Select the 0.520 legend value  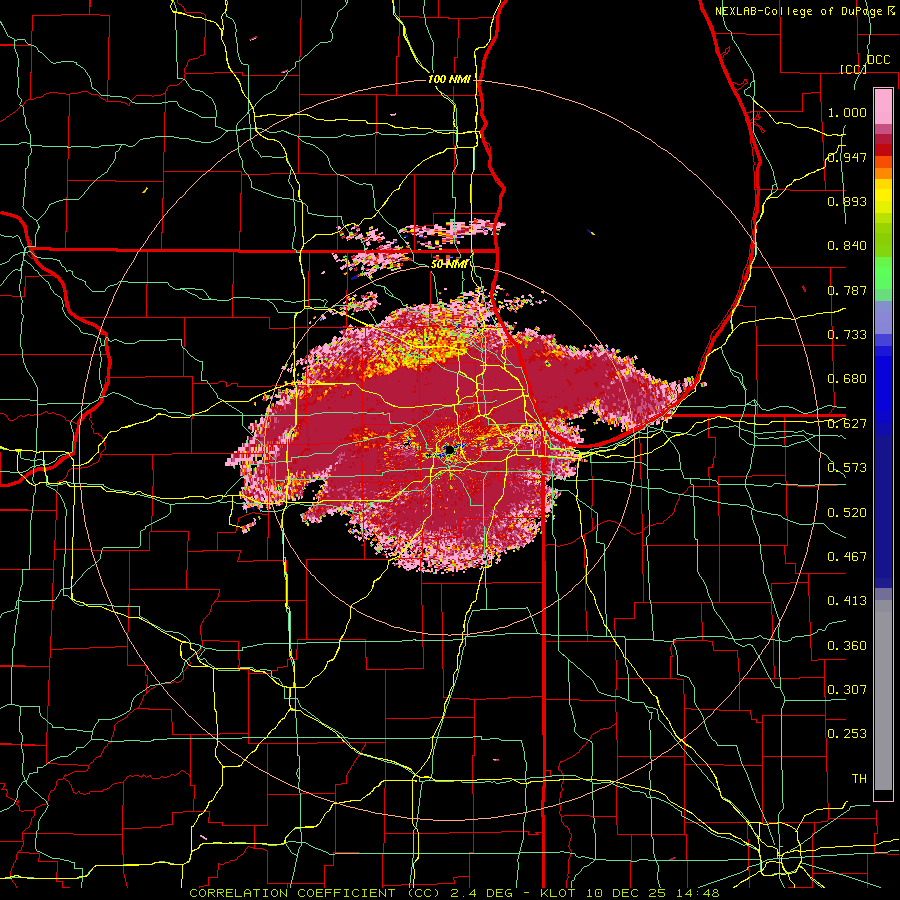point(847,513)
